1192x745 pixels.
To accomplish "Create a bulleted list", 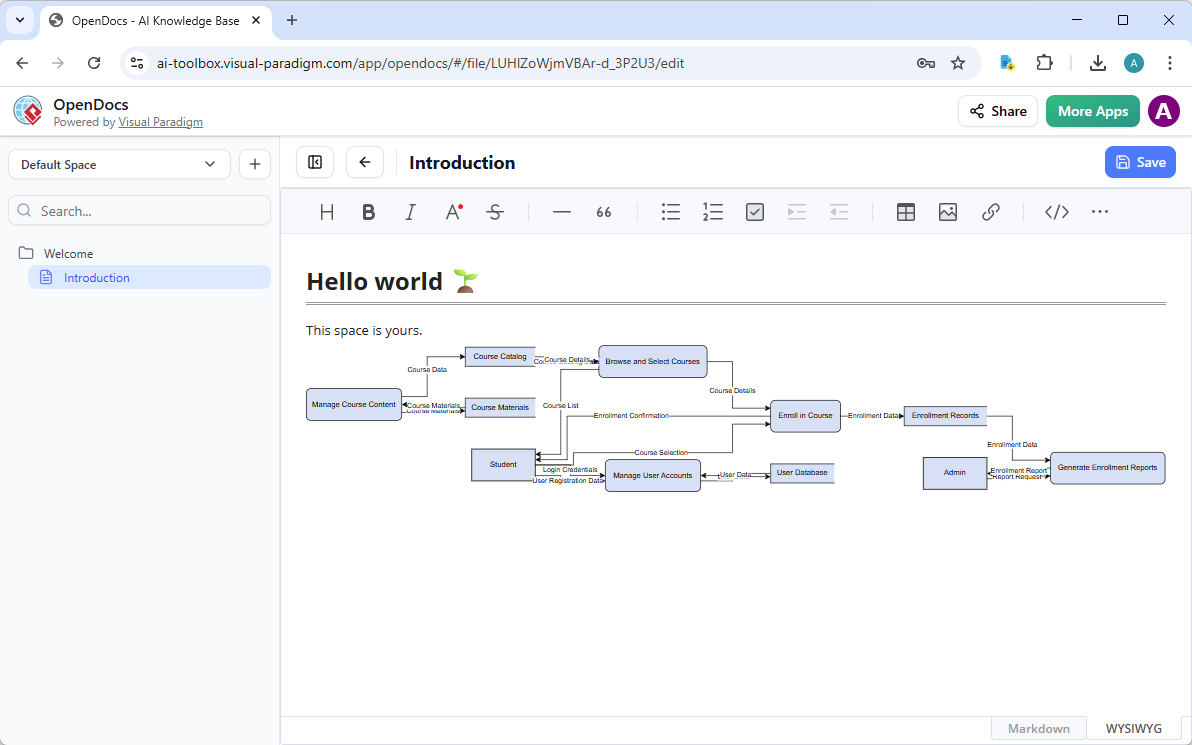I will [670, 211].
